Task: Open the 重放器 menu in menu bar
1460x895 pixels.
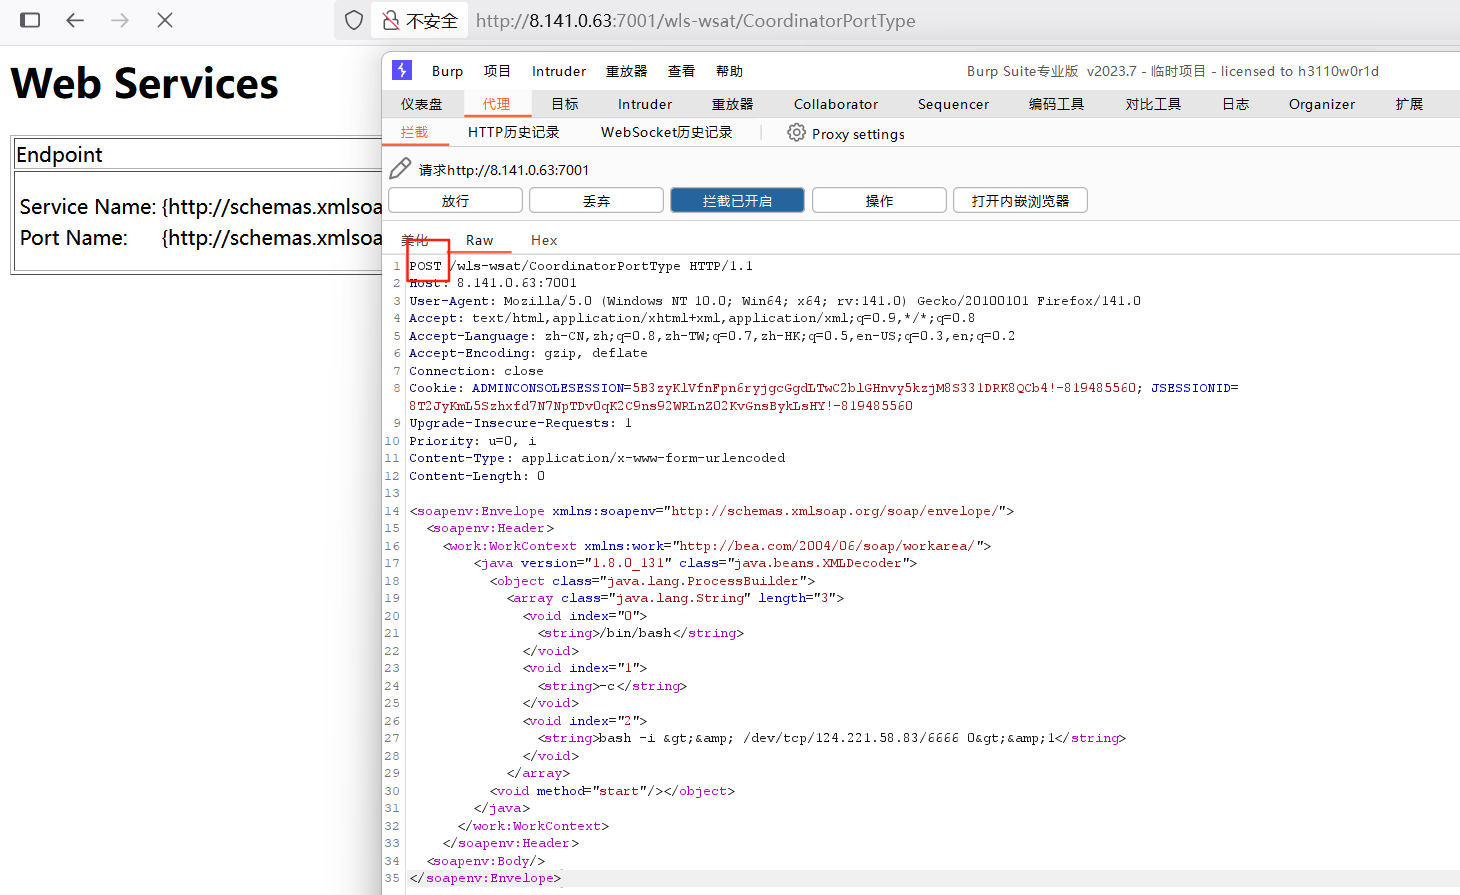Action: [x=626, y=71]
